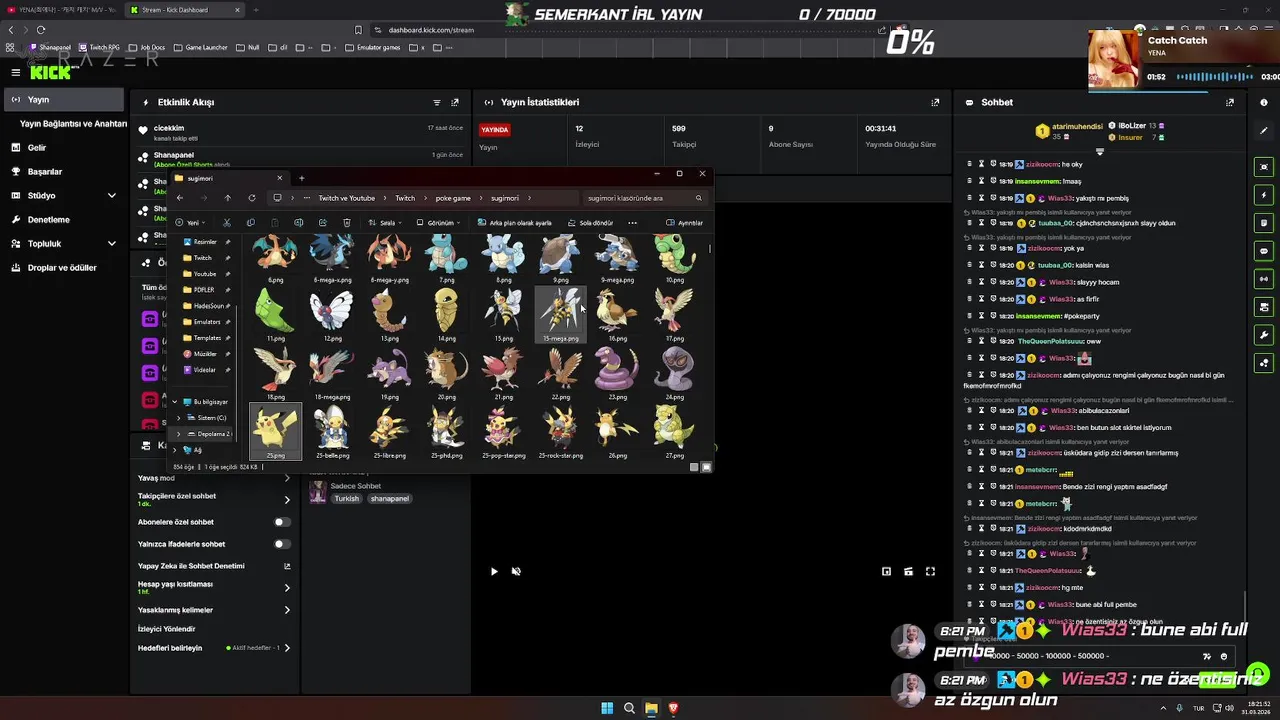
Task: Pop out the Etkinlik Akışı panel
Action: pyautogui.click(x=455, y=102)
